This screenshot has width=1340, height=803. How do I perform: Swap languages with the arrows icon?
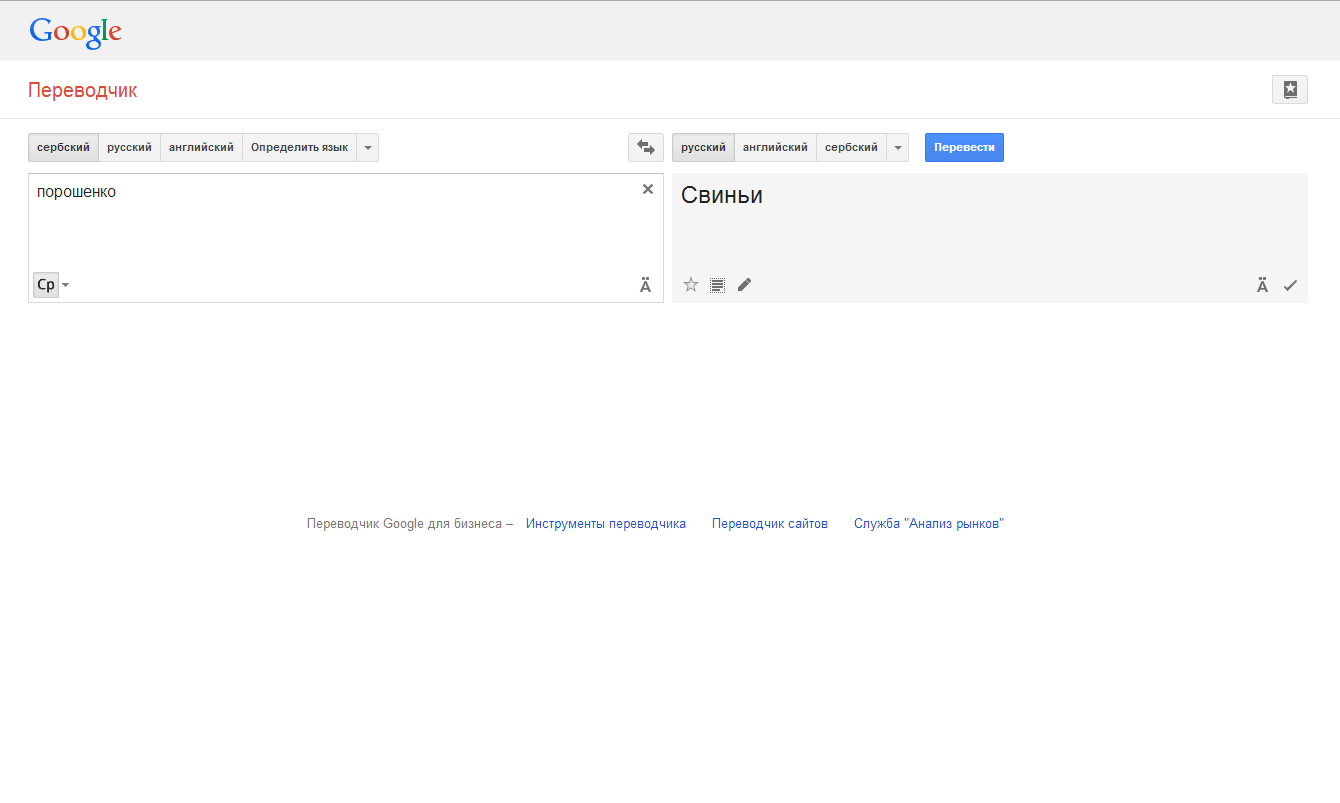coord(646,147)
